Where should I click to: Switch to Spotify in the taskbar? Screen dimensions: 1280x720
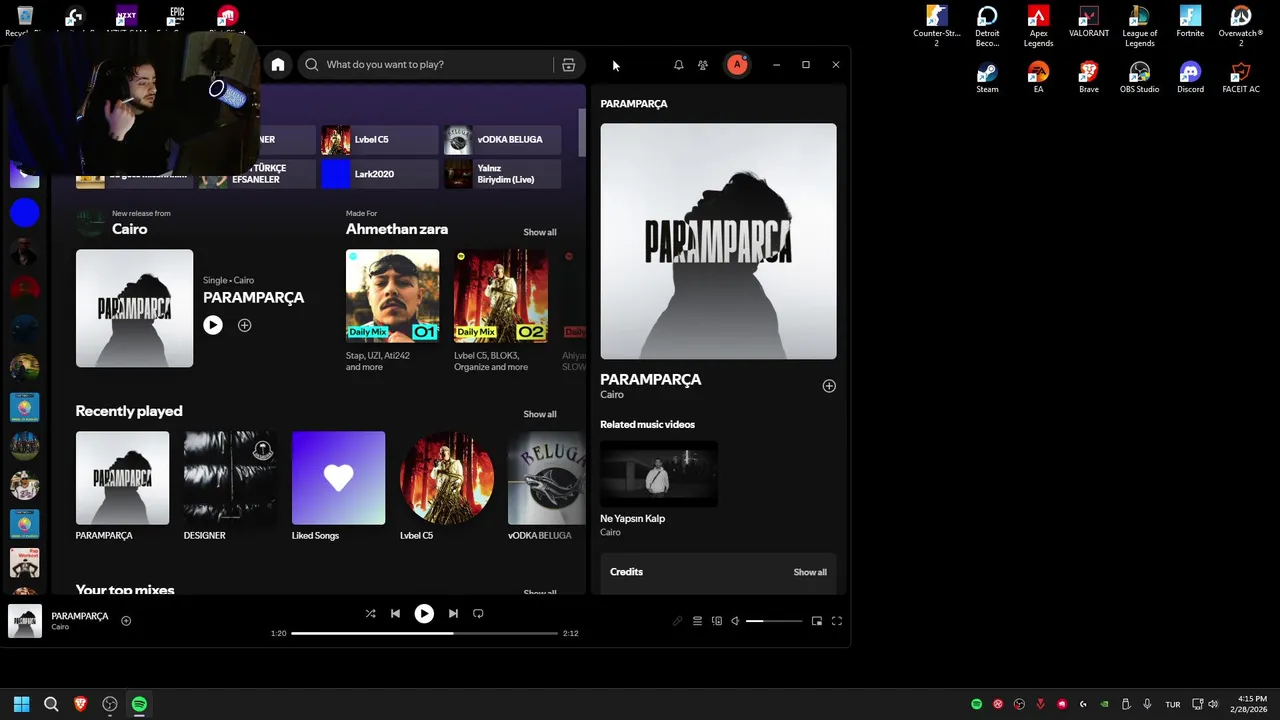(139, 704)
